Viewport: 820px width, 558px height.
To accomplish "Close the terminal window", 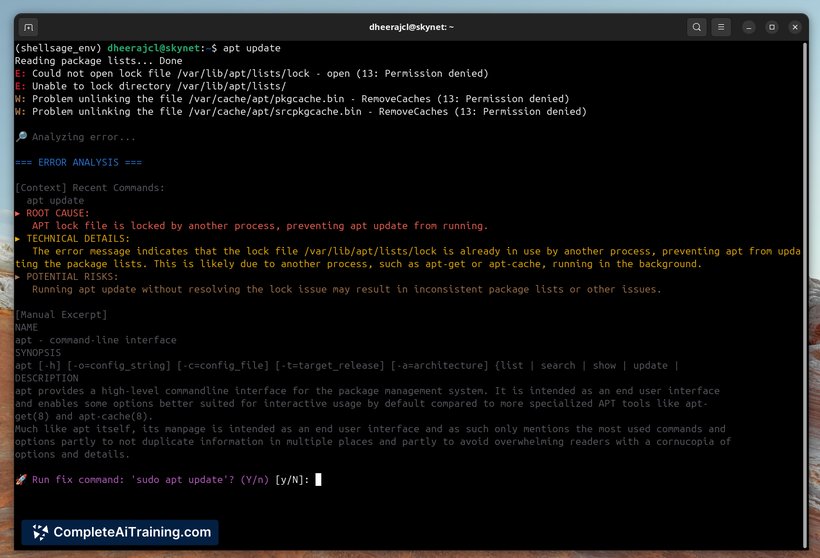I will 795,27.
